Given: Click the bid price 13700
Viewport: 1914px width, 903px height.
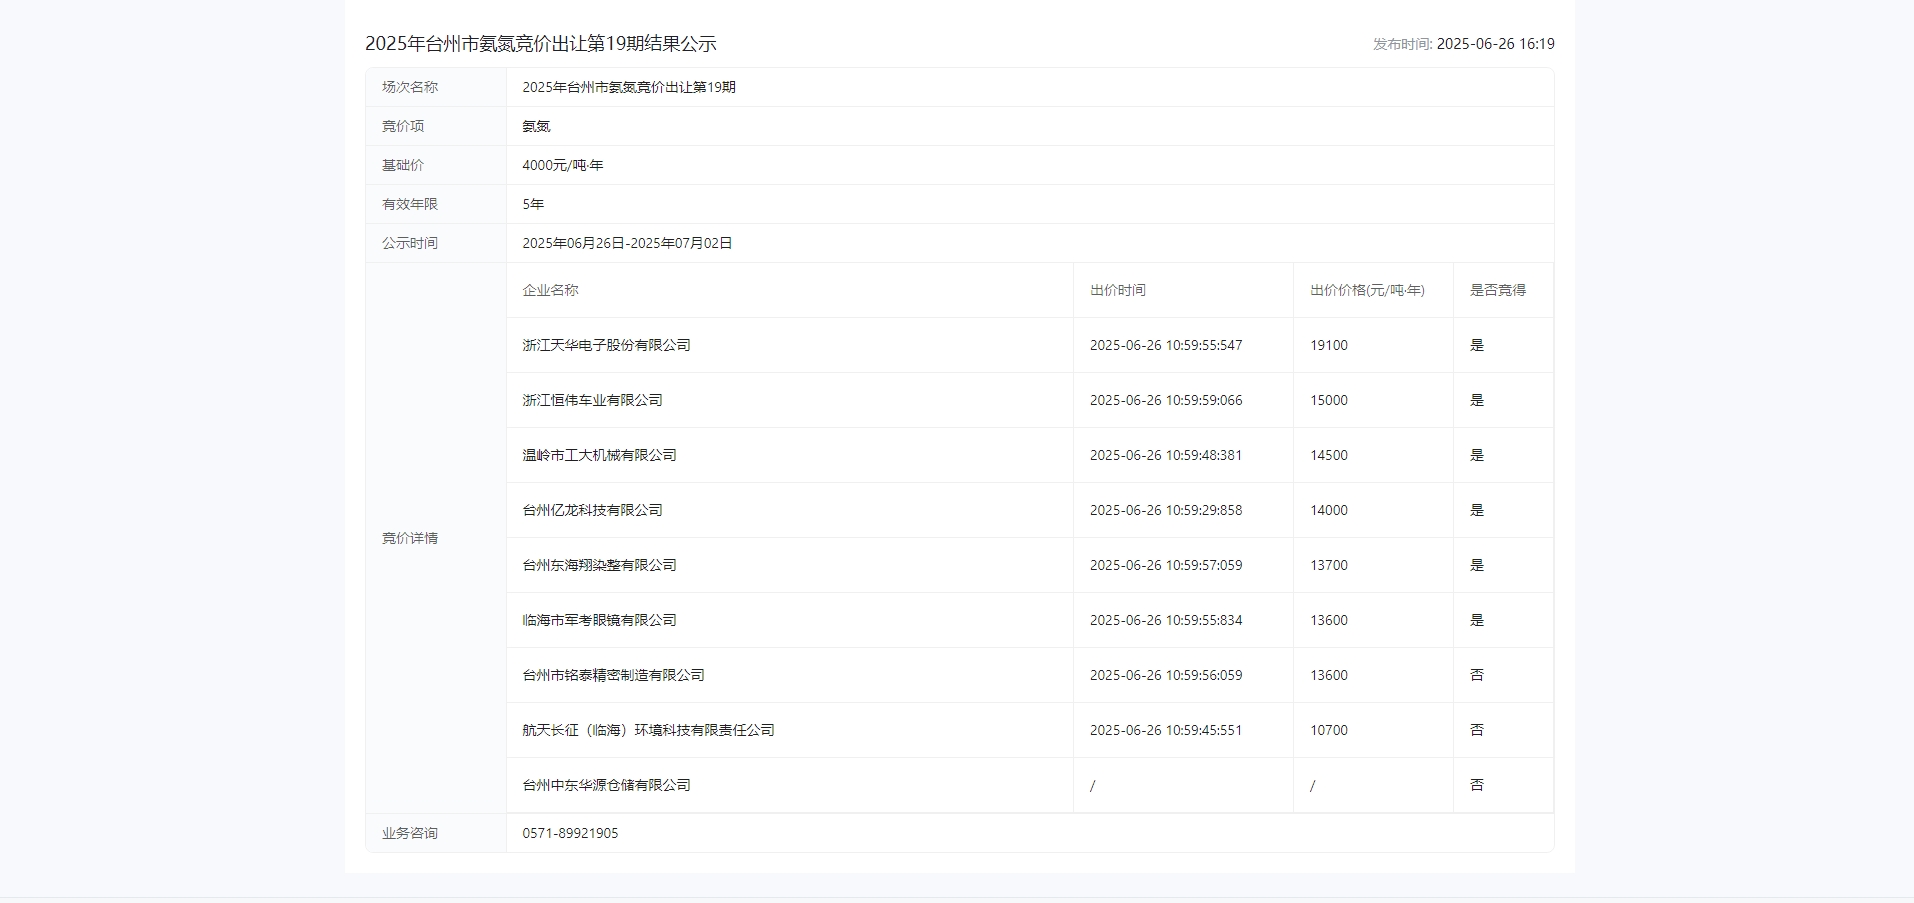Looking at the screenshot, I should click(1329, 565).
